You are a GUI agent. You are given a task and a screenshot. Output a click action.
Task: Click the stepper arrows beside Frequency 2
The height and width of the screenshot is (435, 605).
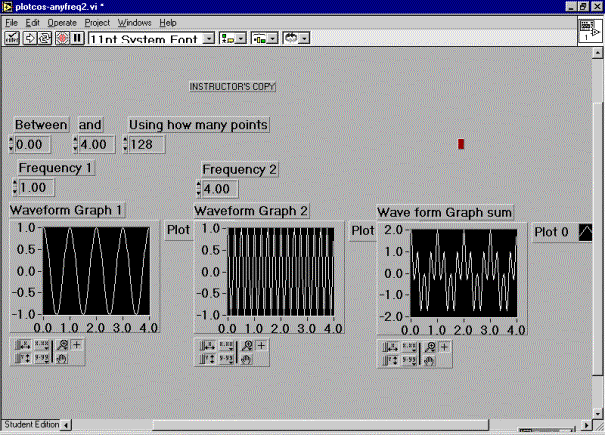198,189
